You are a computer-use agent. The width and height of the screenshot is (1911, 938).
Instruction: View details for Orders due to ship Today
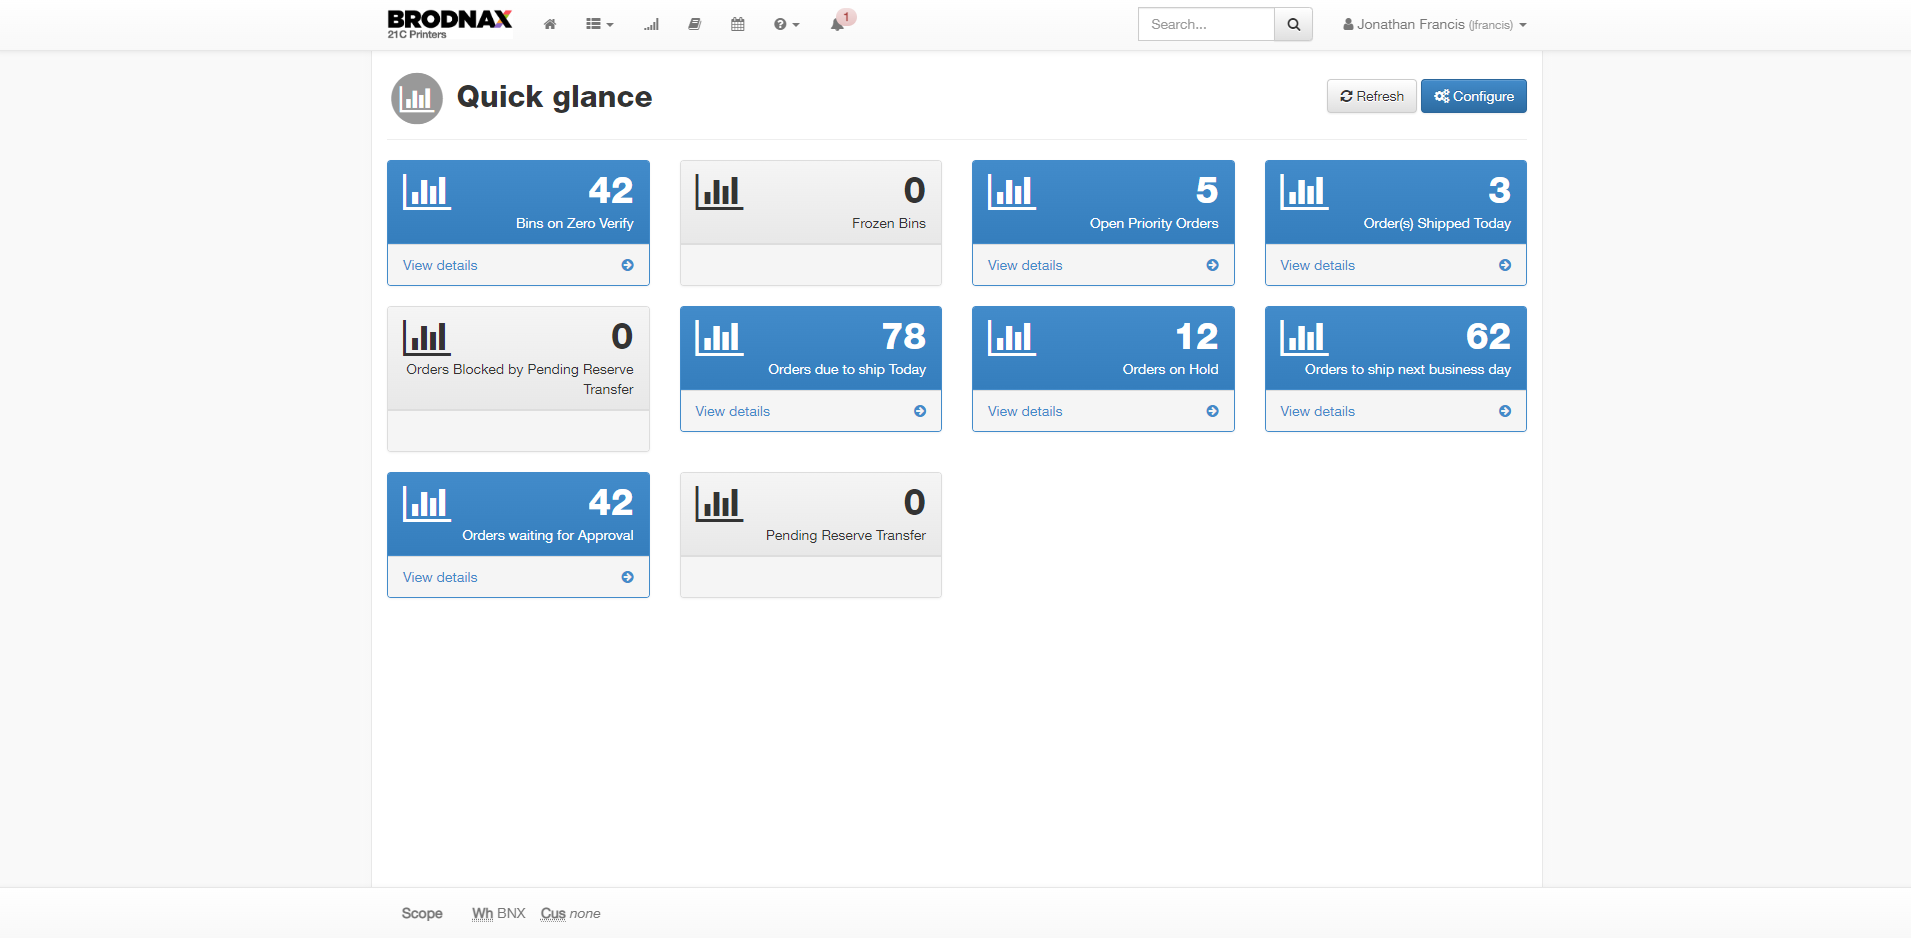(x=733, y=411)
